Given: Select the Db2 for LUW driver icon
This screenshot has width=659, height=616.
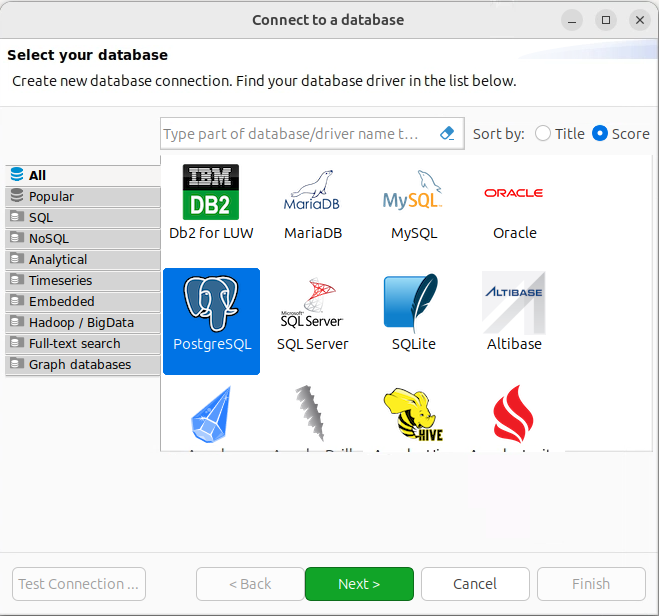Looking at the screenshot, I should [x=211, y=193].
